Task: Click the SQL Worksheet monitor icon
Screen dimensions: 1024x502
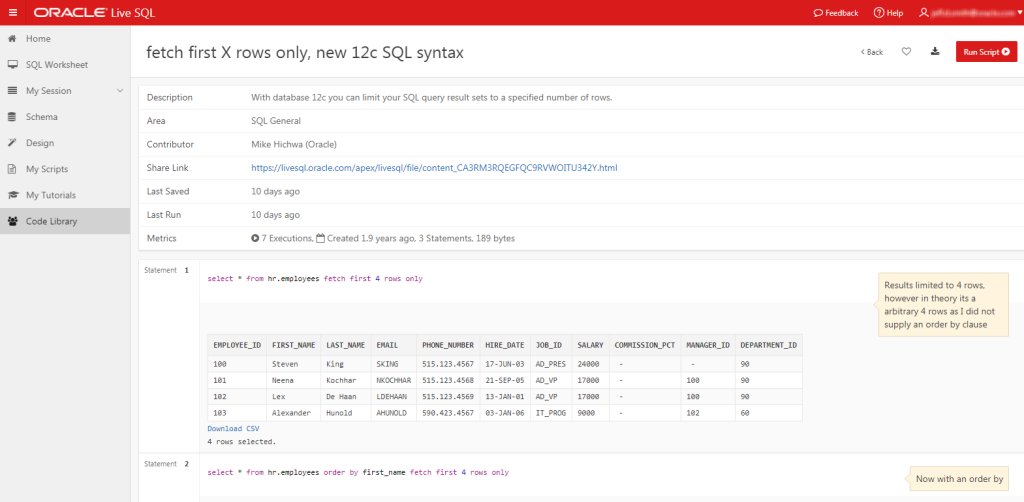Action: click(x=12, y=65)
